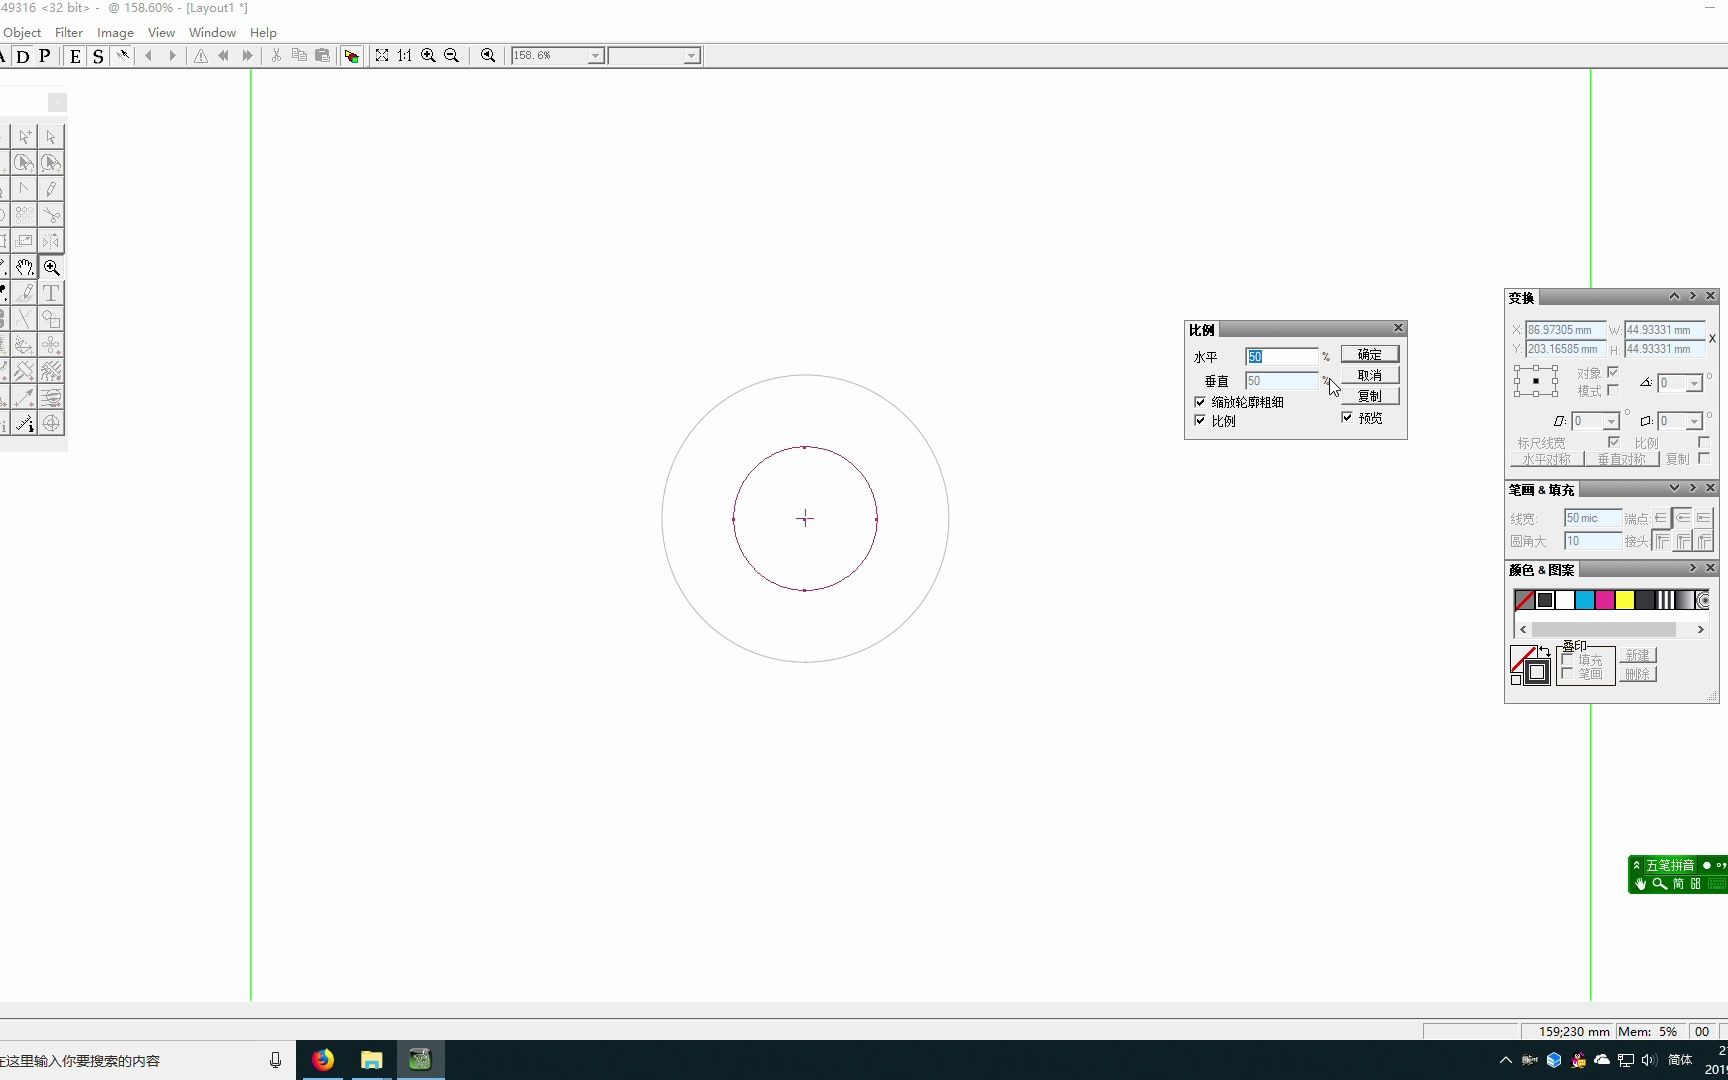
Task: Click the 水平对称 button
Action: [x=1546, y=460]
